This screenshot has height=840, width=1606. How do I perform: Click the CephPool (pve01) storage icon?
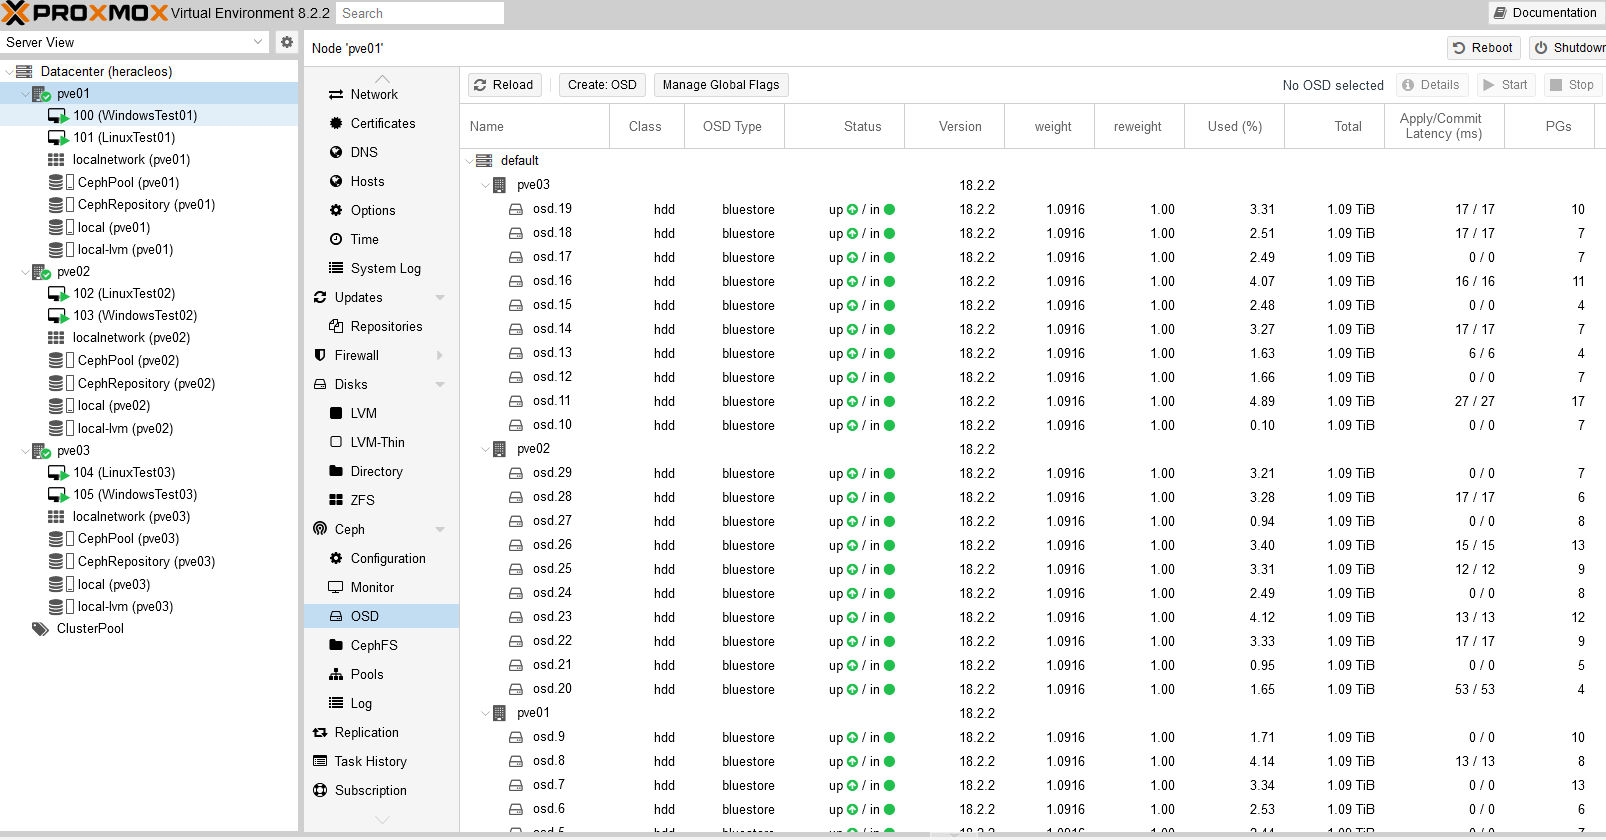pyautogui.click(x=57, y=183)
